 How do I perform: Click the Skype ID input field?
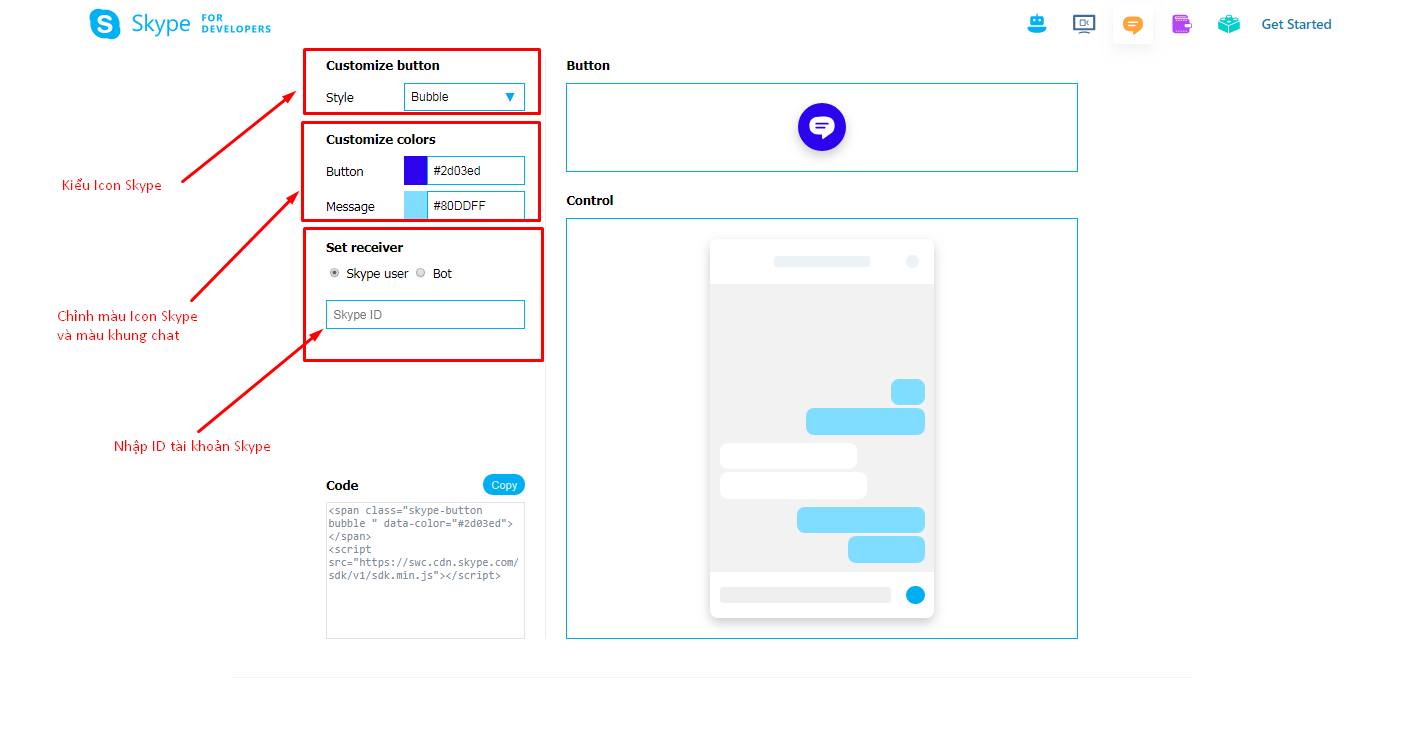click(x=425, y=314)
